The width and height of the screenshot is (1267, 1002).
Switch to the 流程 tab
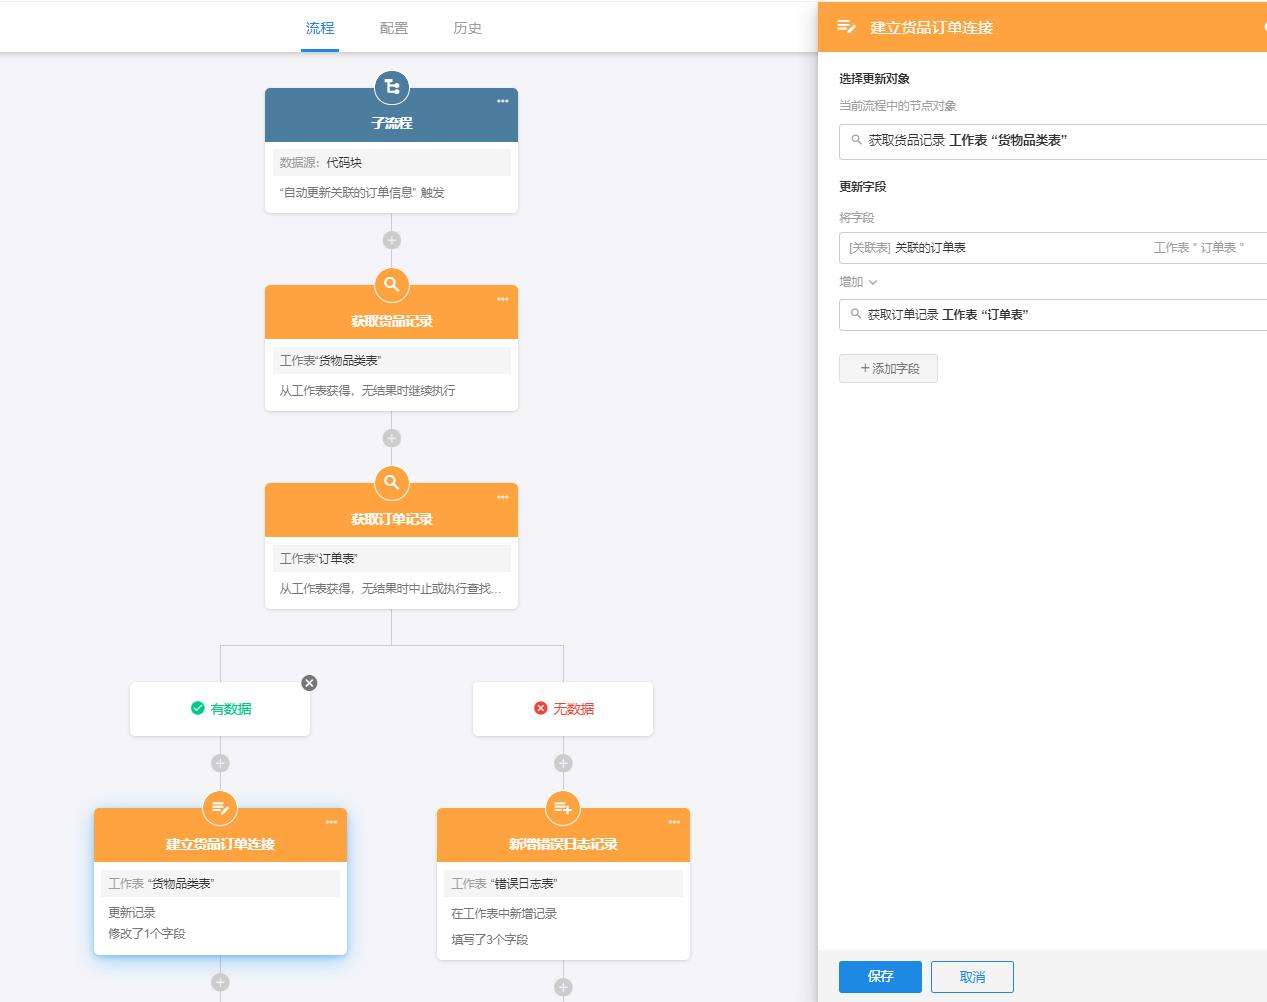(320, 28)
